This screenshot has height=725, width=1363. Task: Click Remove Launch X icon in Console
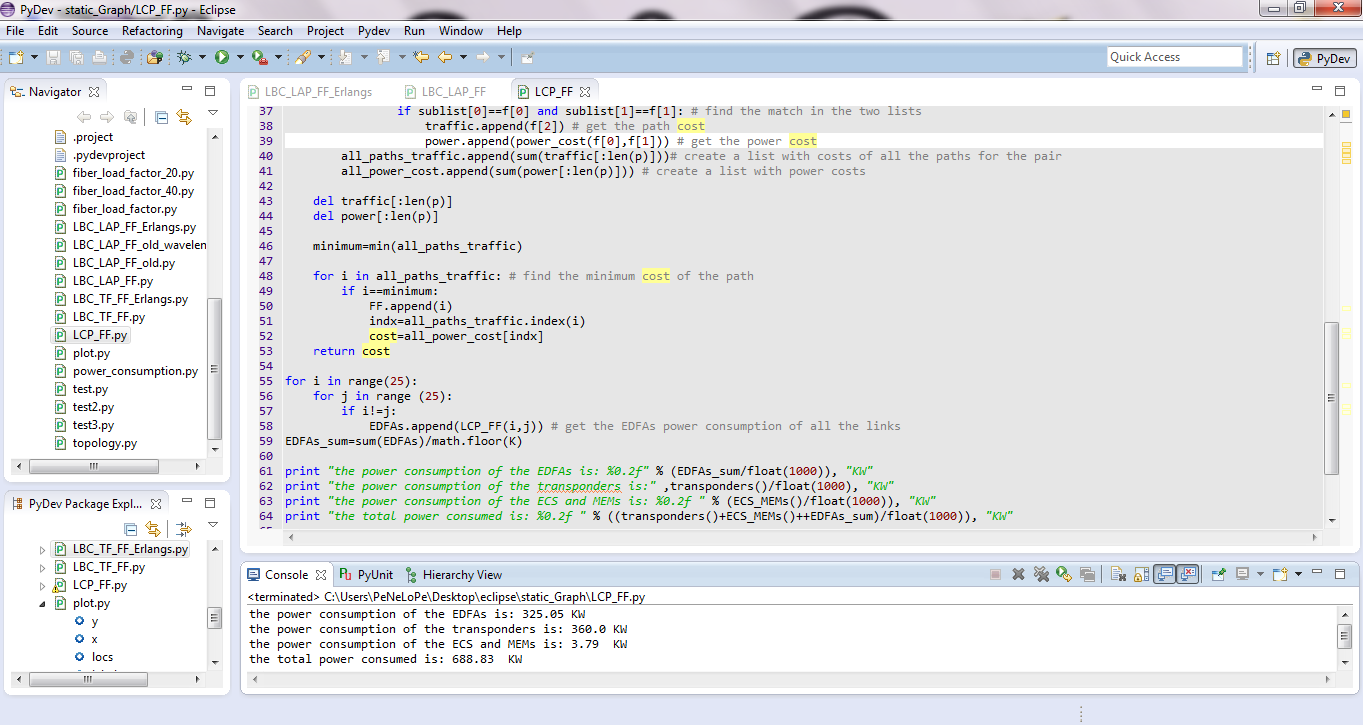click(x=1018, y=574)
